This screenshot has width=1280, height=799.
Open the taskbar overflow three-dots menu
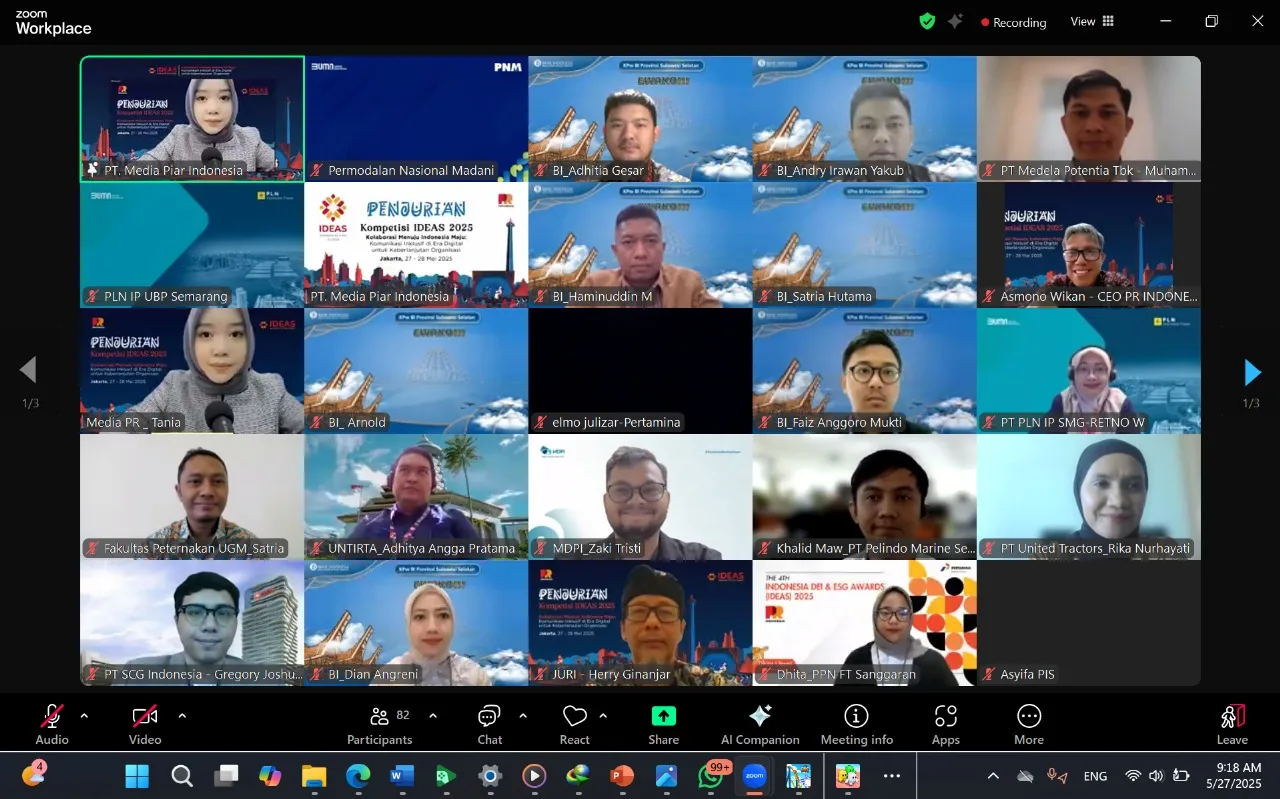click(892, 776)
